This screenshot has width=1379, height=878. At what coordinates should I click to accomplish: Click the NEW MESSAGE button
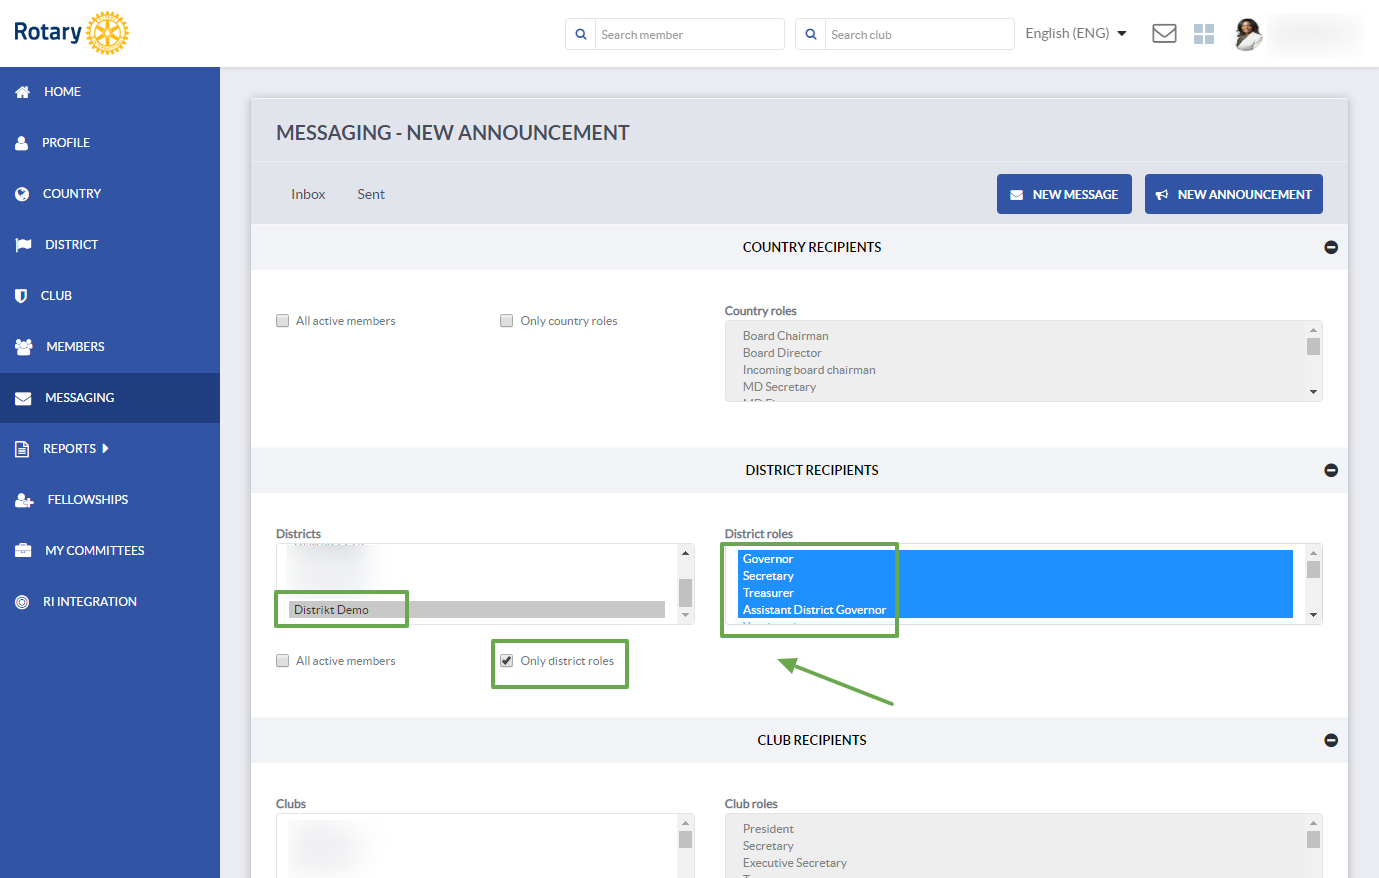point(1064,194)
